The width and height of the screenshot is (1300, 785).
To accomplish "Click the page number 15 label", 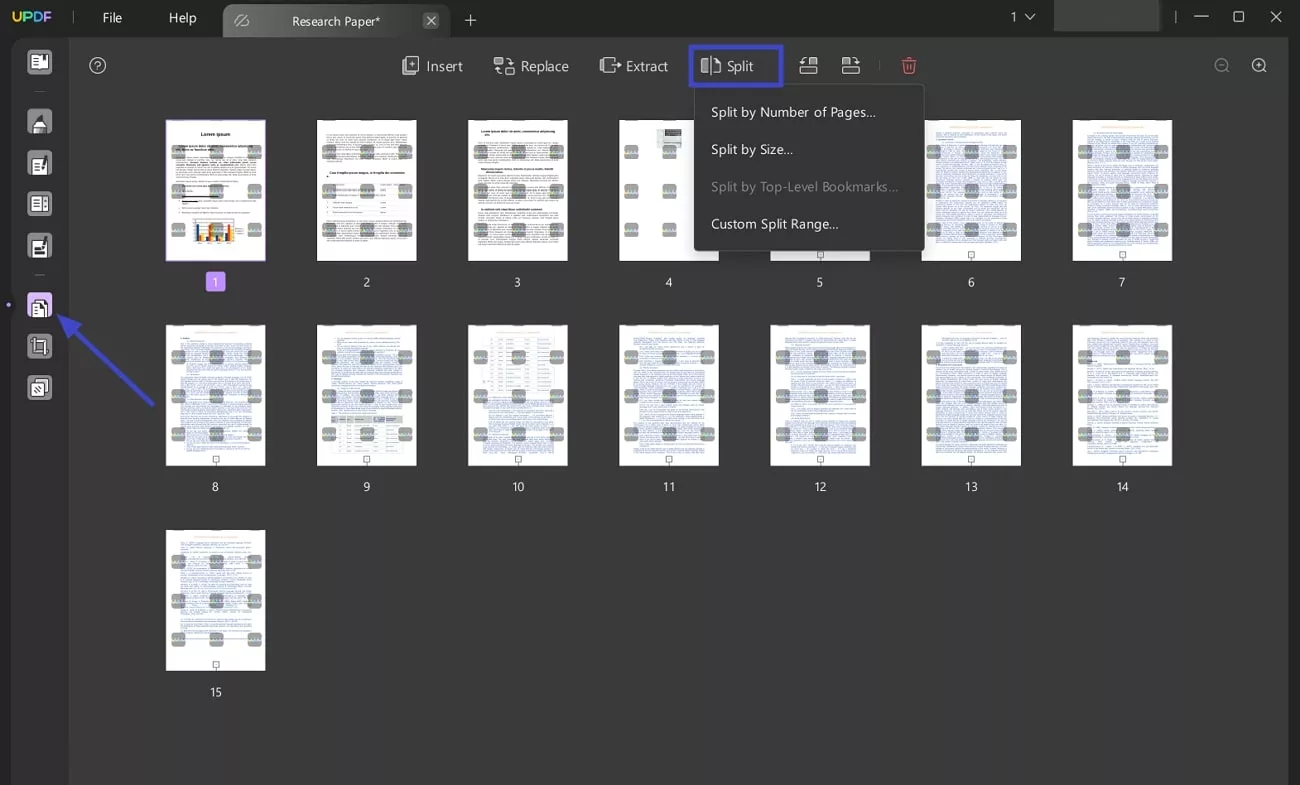I will 215,692.
